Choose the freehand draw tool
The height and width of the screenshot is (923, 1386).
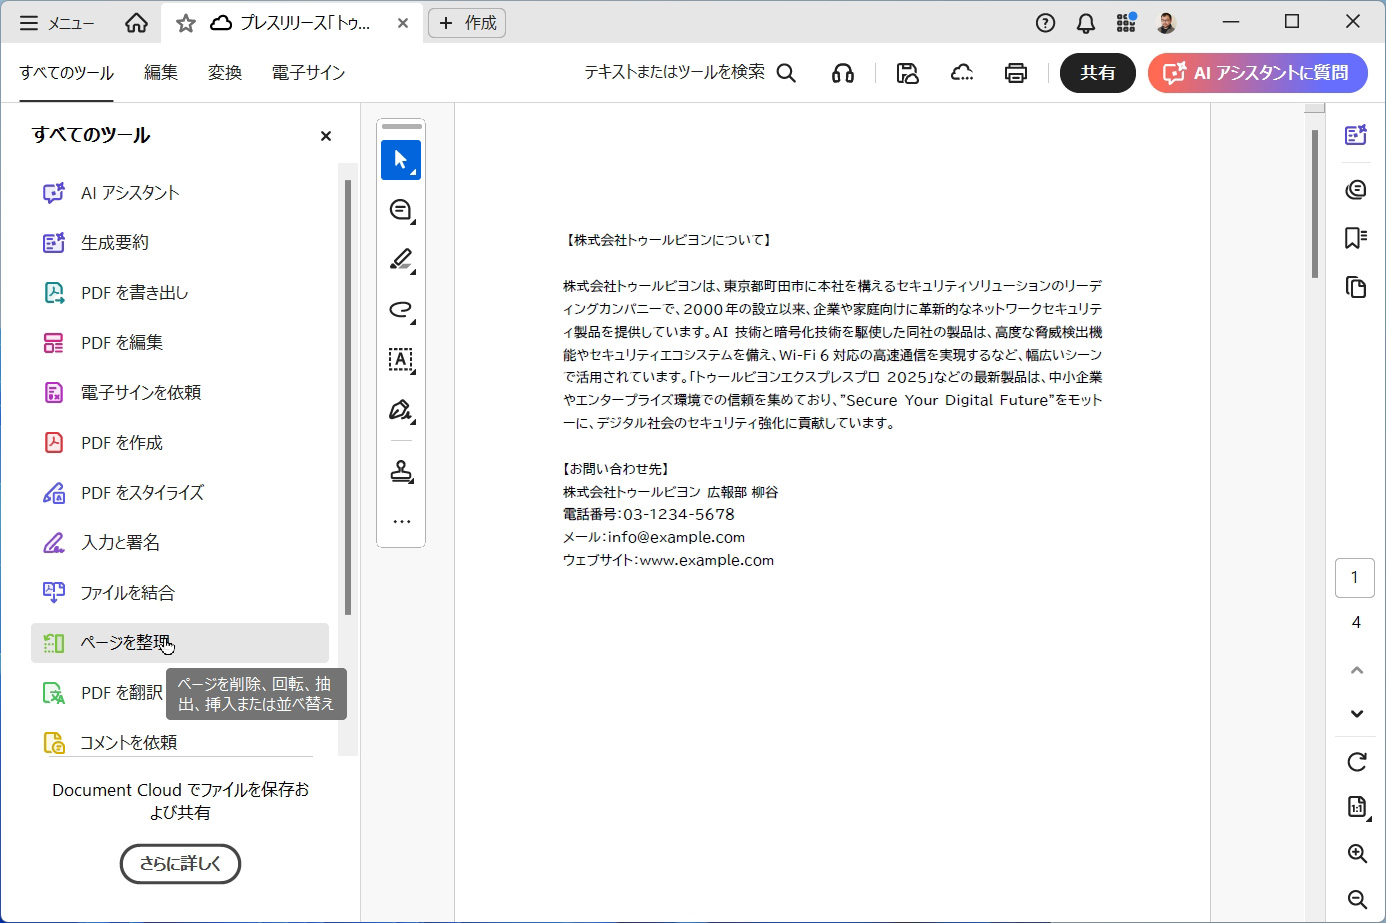pos(400,310)
